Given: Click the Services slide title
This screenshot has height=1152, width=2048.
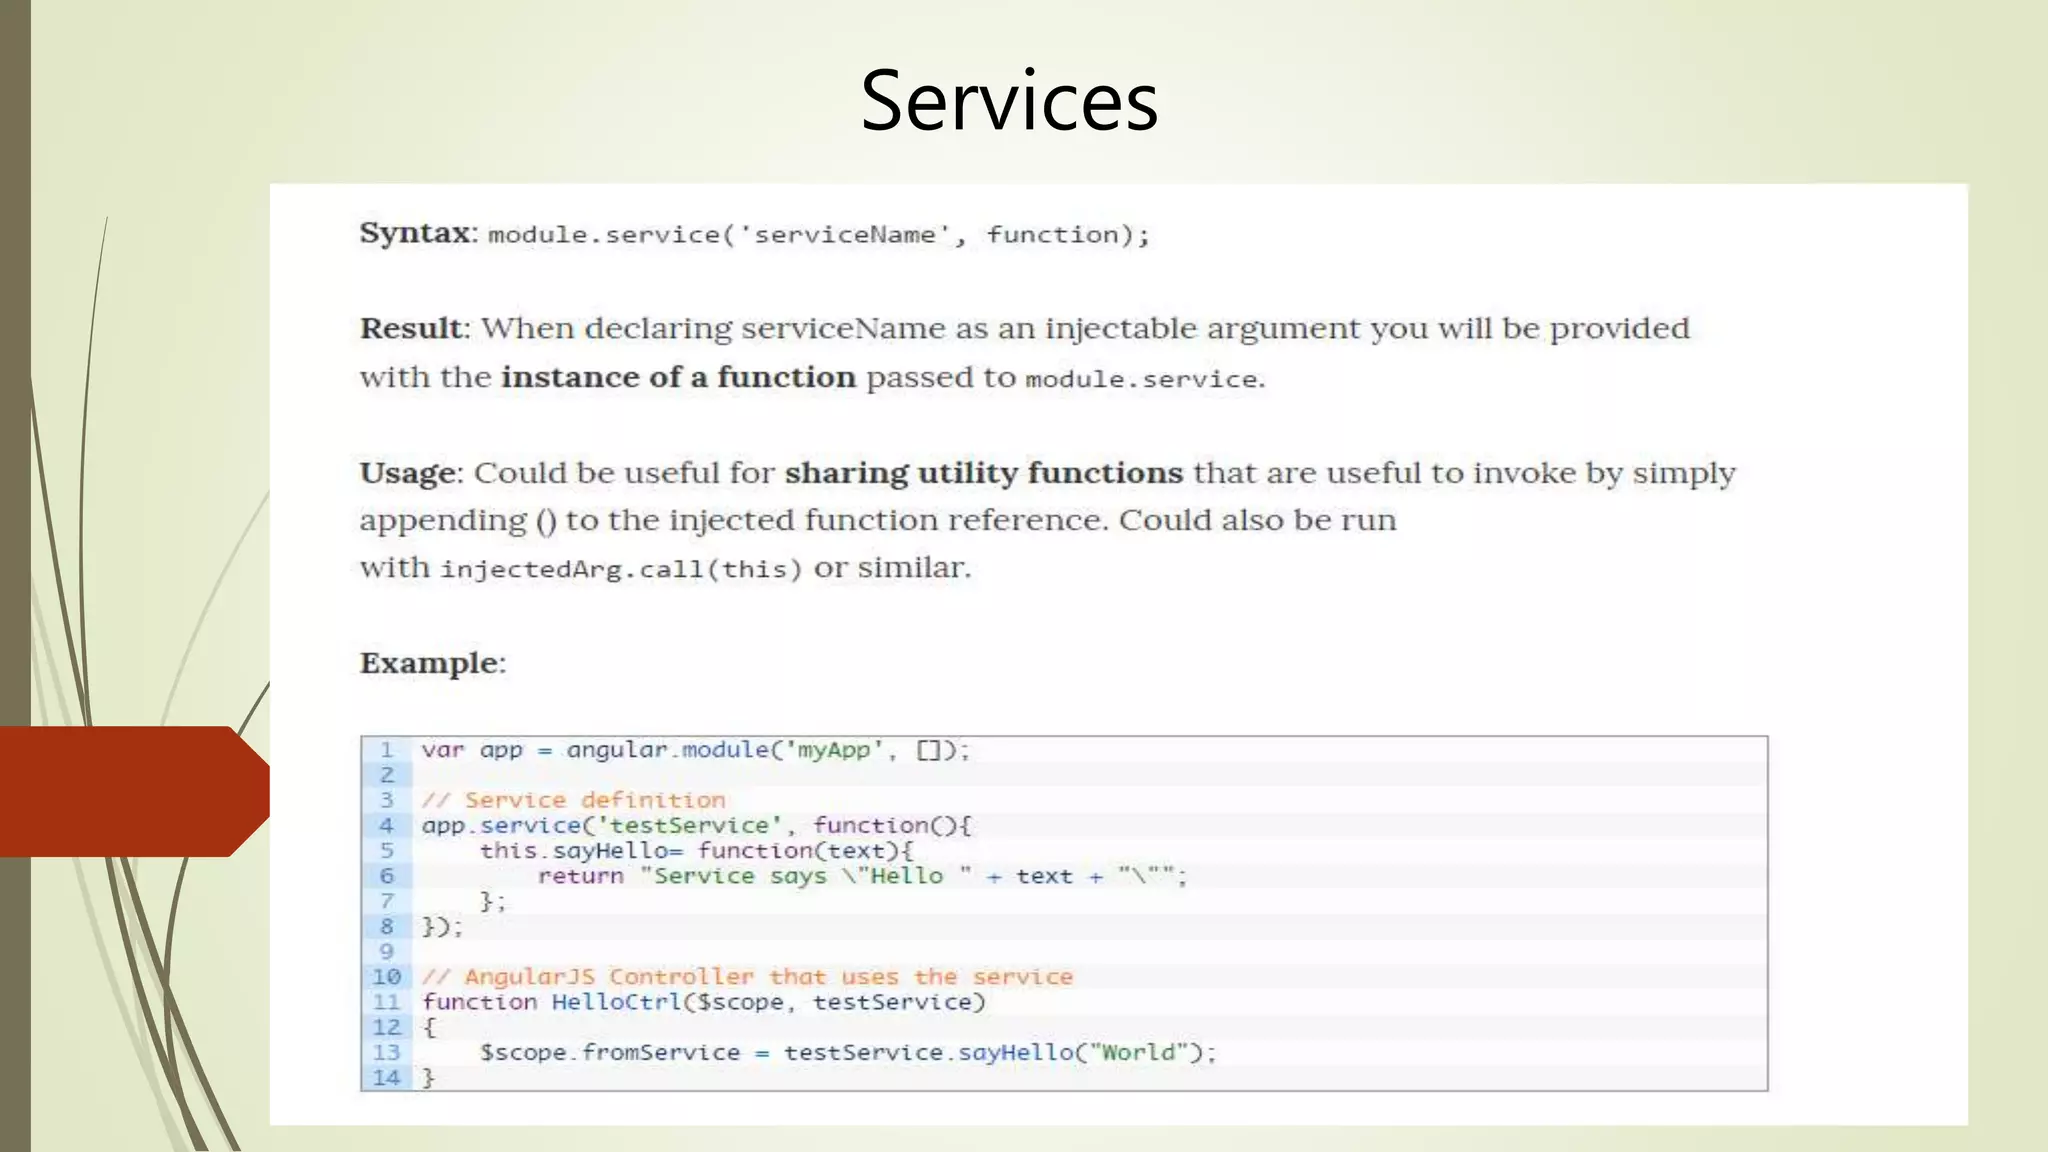Looking at the screenshot, I should pos(1008,101).
